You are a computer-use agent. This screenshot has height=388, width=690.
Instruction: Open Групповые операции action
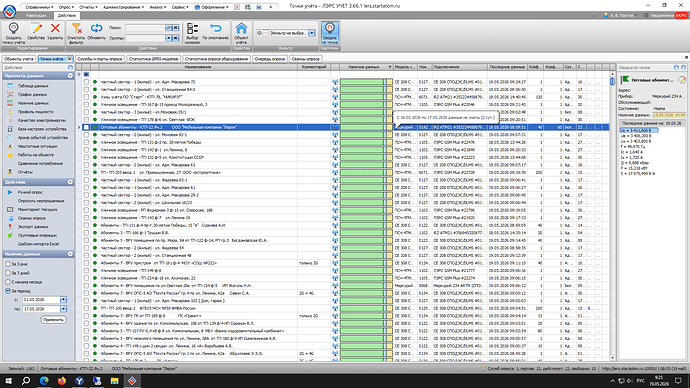37,235
